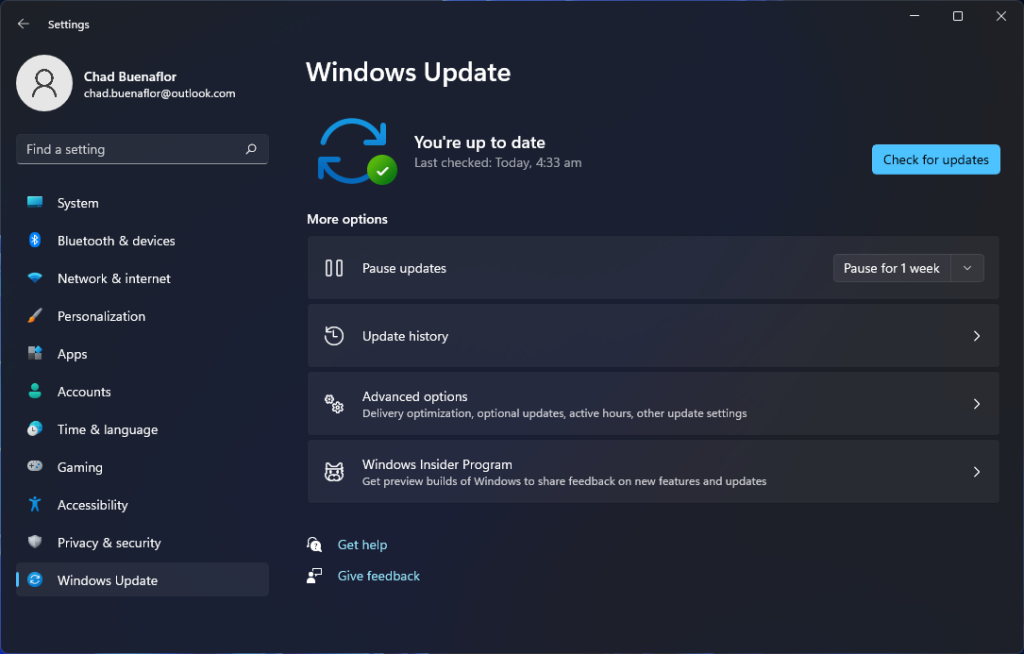The image size is (1024, 654).
Task: Click Pause for 1 week button
Action: tap(891, 268)
